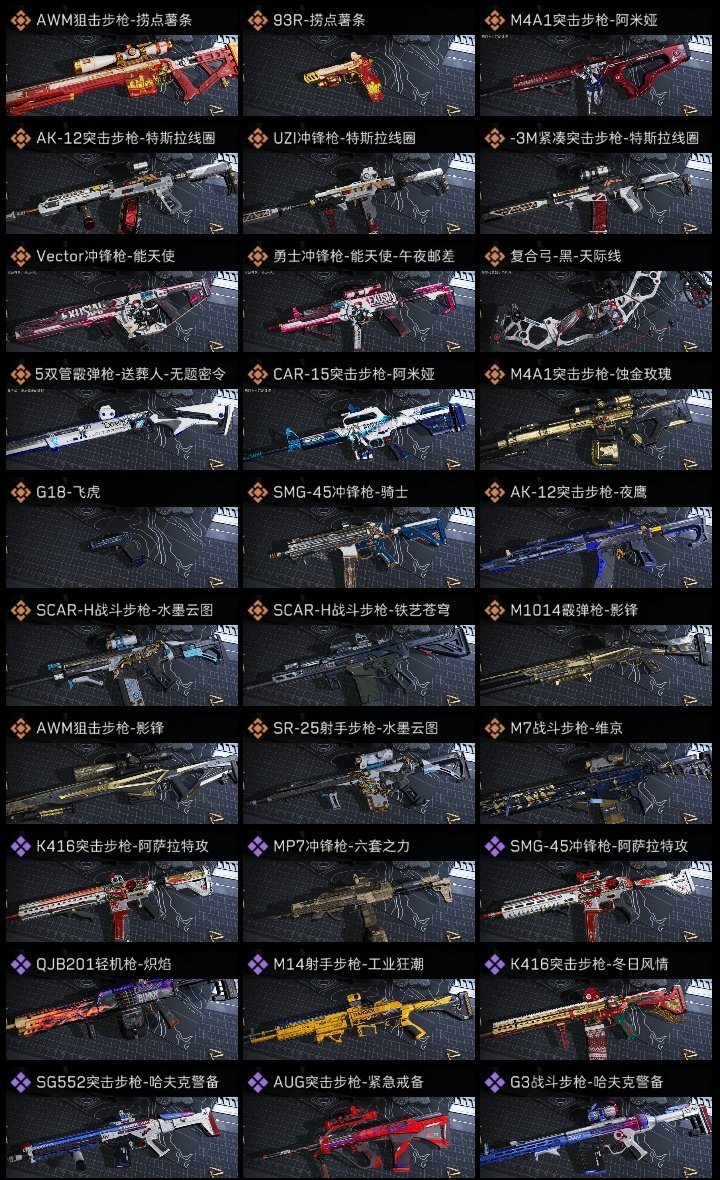Open the AK-12突击步枪-夜鹰 blue rifle preview
The height and width of the screenshot is (1180, 720).
(596, 547)
